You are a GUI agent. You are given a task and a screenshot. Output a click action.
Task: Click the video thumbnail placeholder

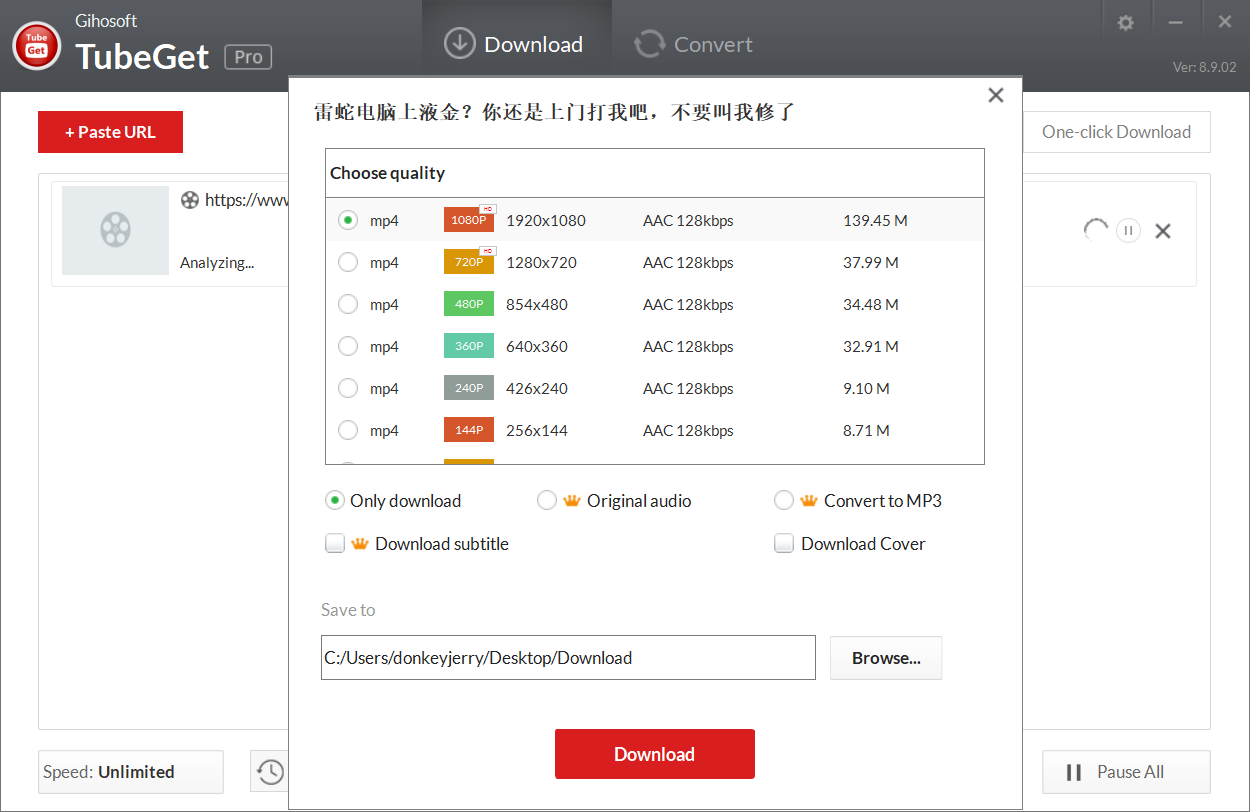click(115, 230)
